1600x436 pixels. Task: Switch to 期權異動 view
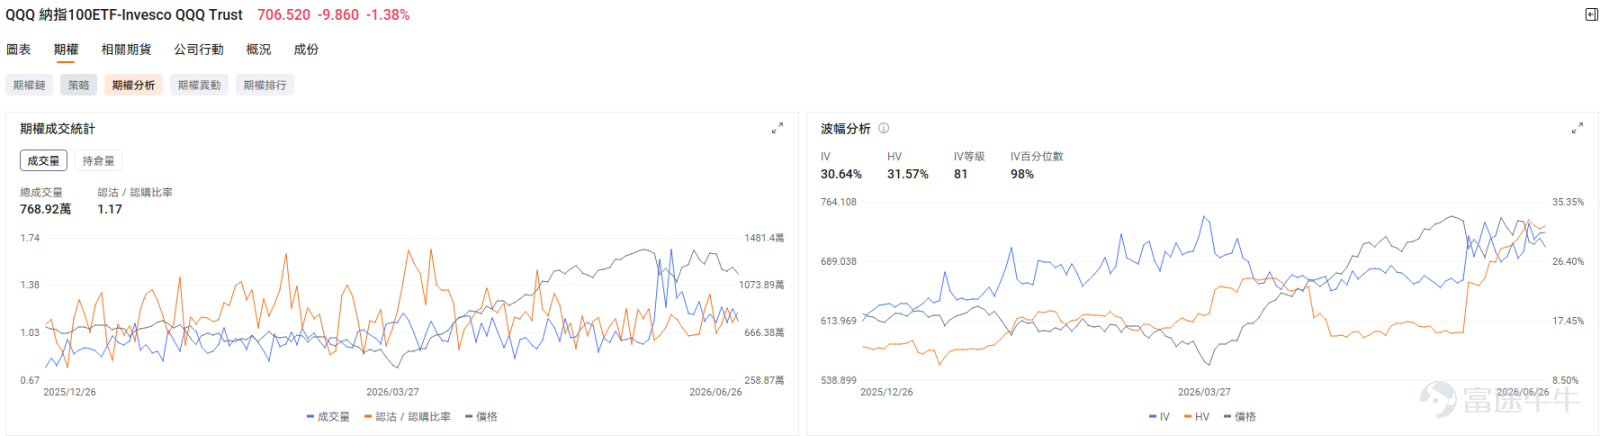(199, 85)
